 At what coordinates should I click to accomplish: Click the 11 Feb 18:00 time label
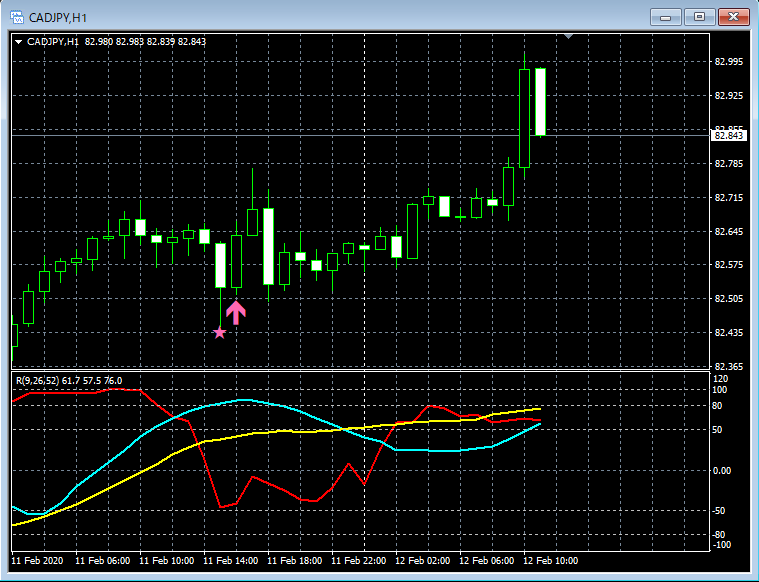[295, 561]
